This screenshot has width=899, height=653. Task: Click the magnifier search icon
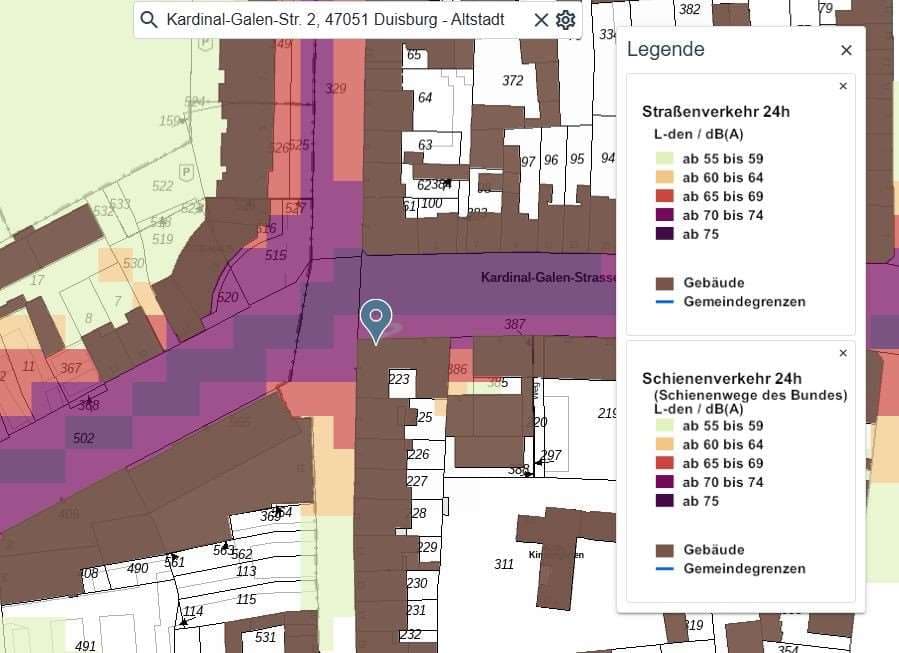tap(149, 20)
